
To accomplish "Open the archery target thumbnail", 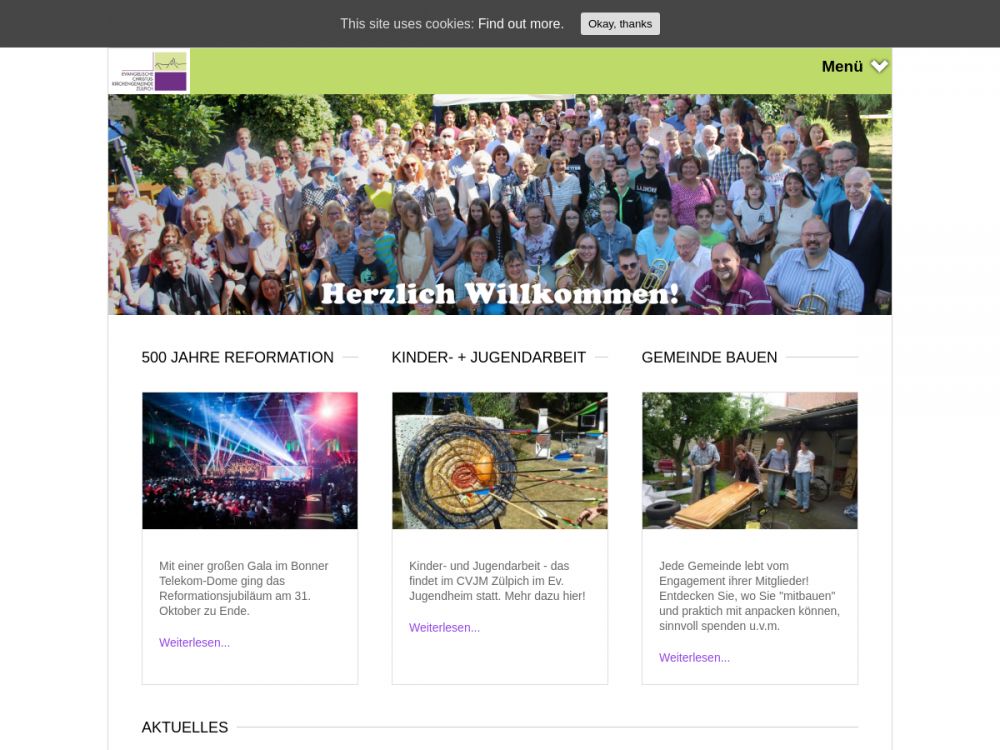I will point(500,460).
